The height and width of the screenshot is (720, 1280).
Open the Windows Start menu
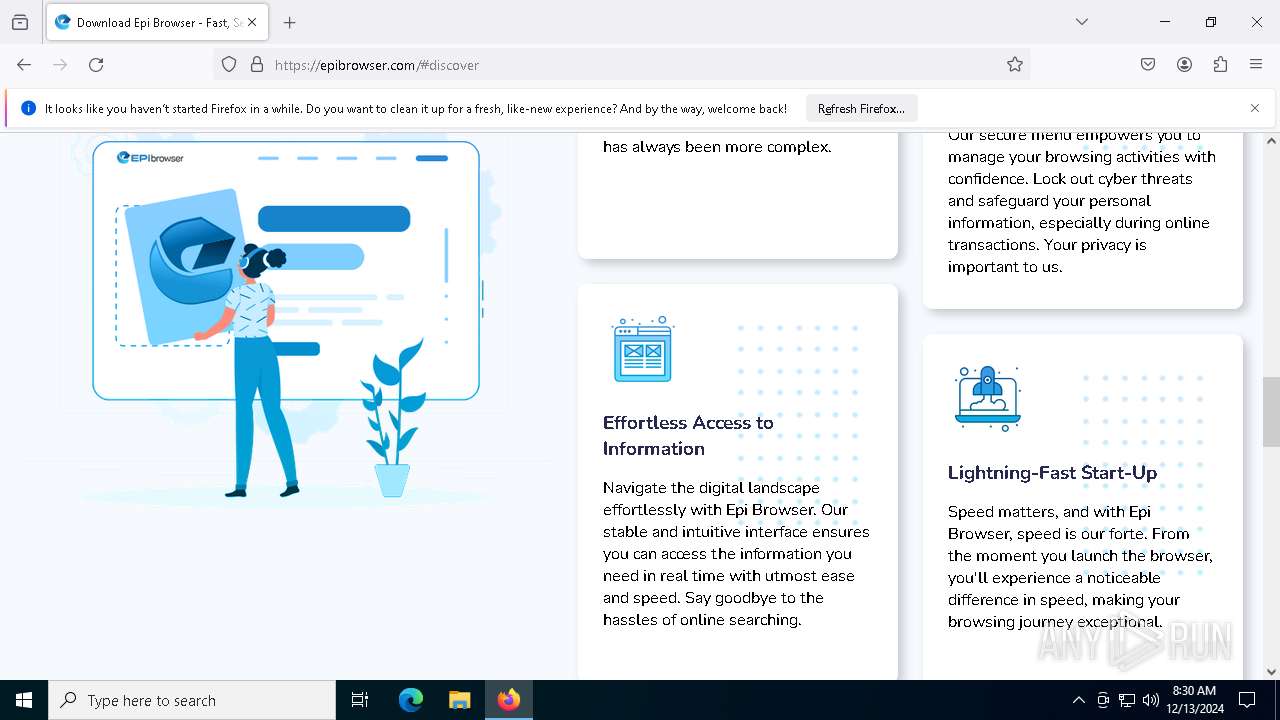click(24, 700)
